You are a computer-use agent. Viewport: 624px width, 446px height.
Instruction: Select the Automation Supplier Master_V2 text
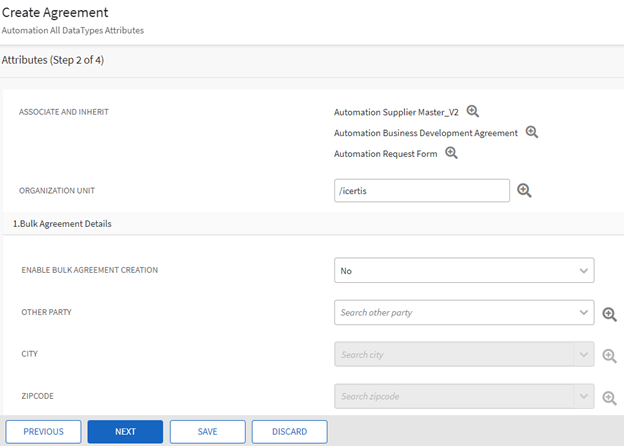[x=396, y=113]
